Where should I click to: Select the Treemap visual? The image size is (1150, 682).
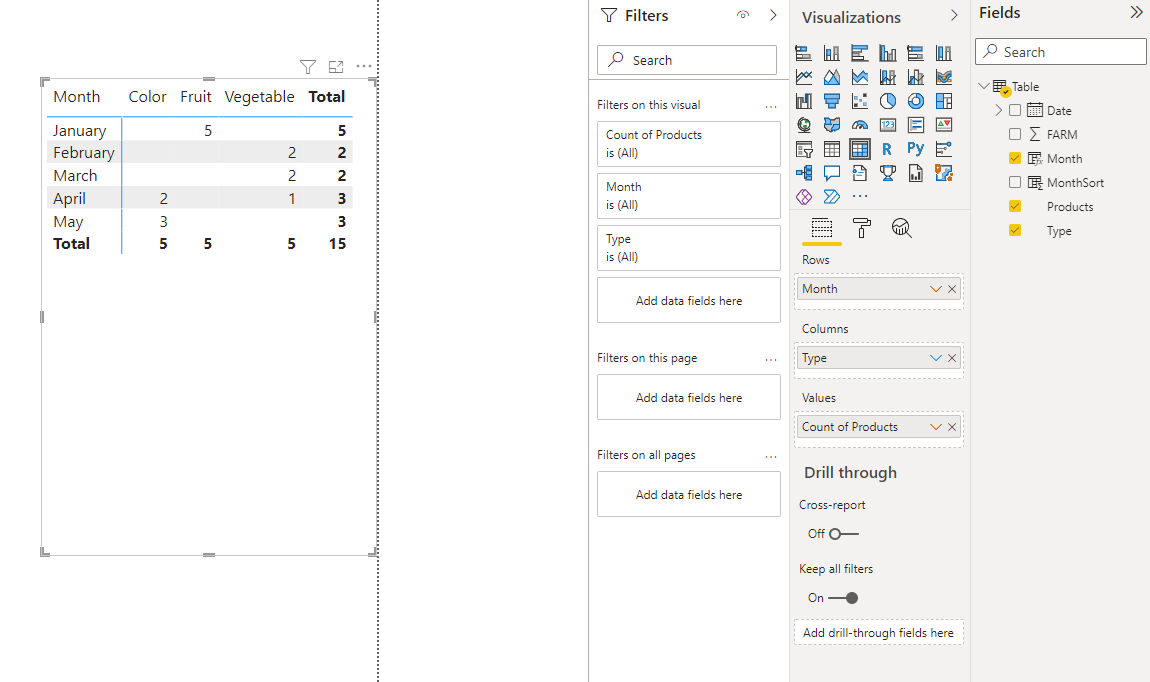(x=944, y=101)
